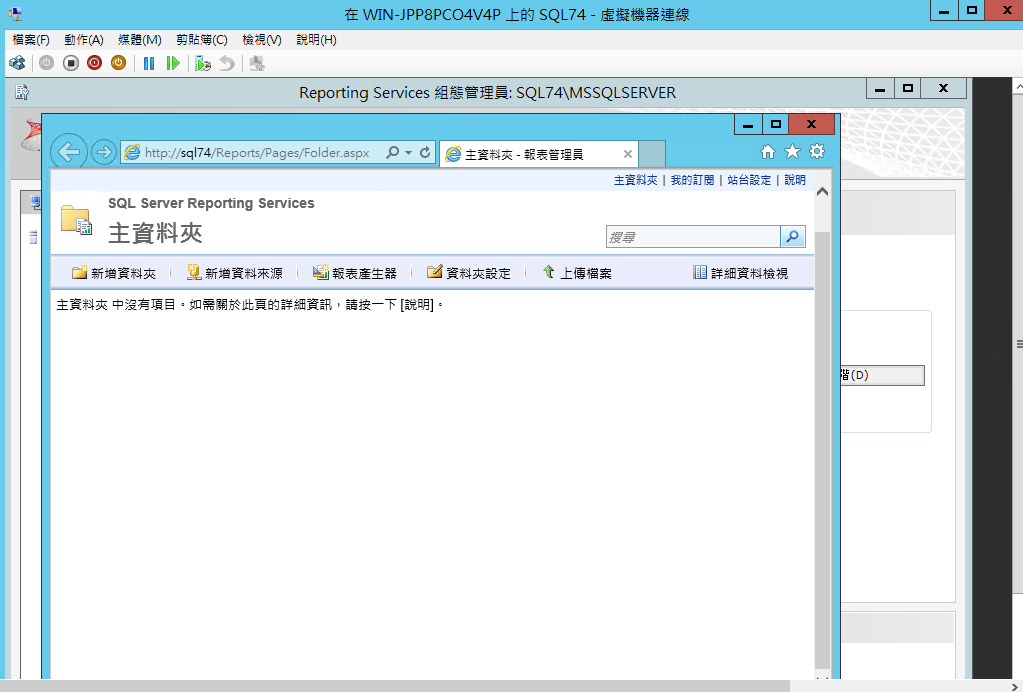Click the 搜尋 search box
Screen dimensions: 1023x692
(693, 237)
